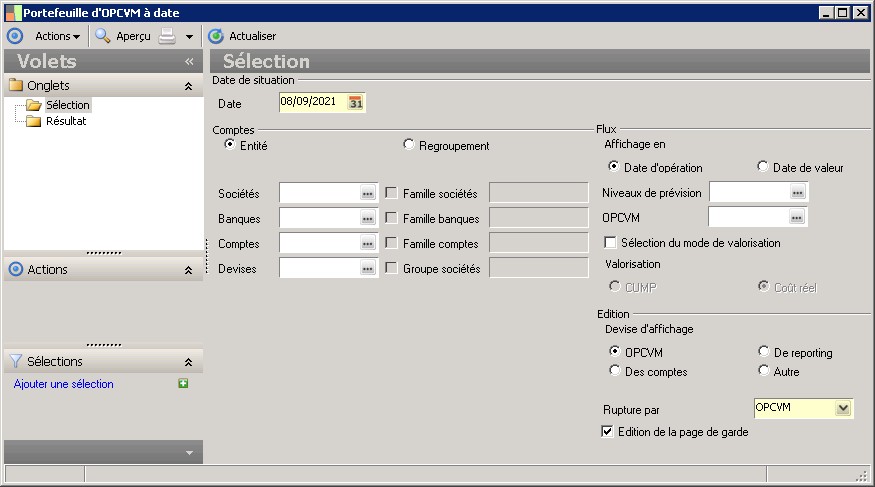Select OPCVM display currency radio button

tap(614, 351)
